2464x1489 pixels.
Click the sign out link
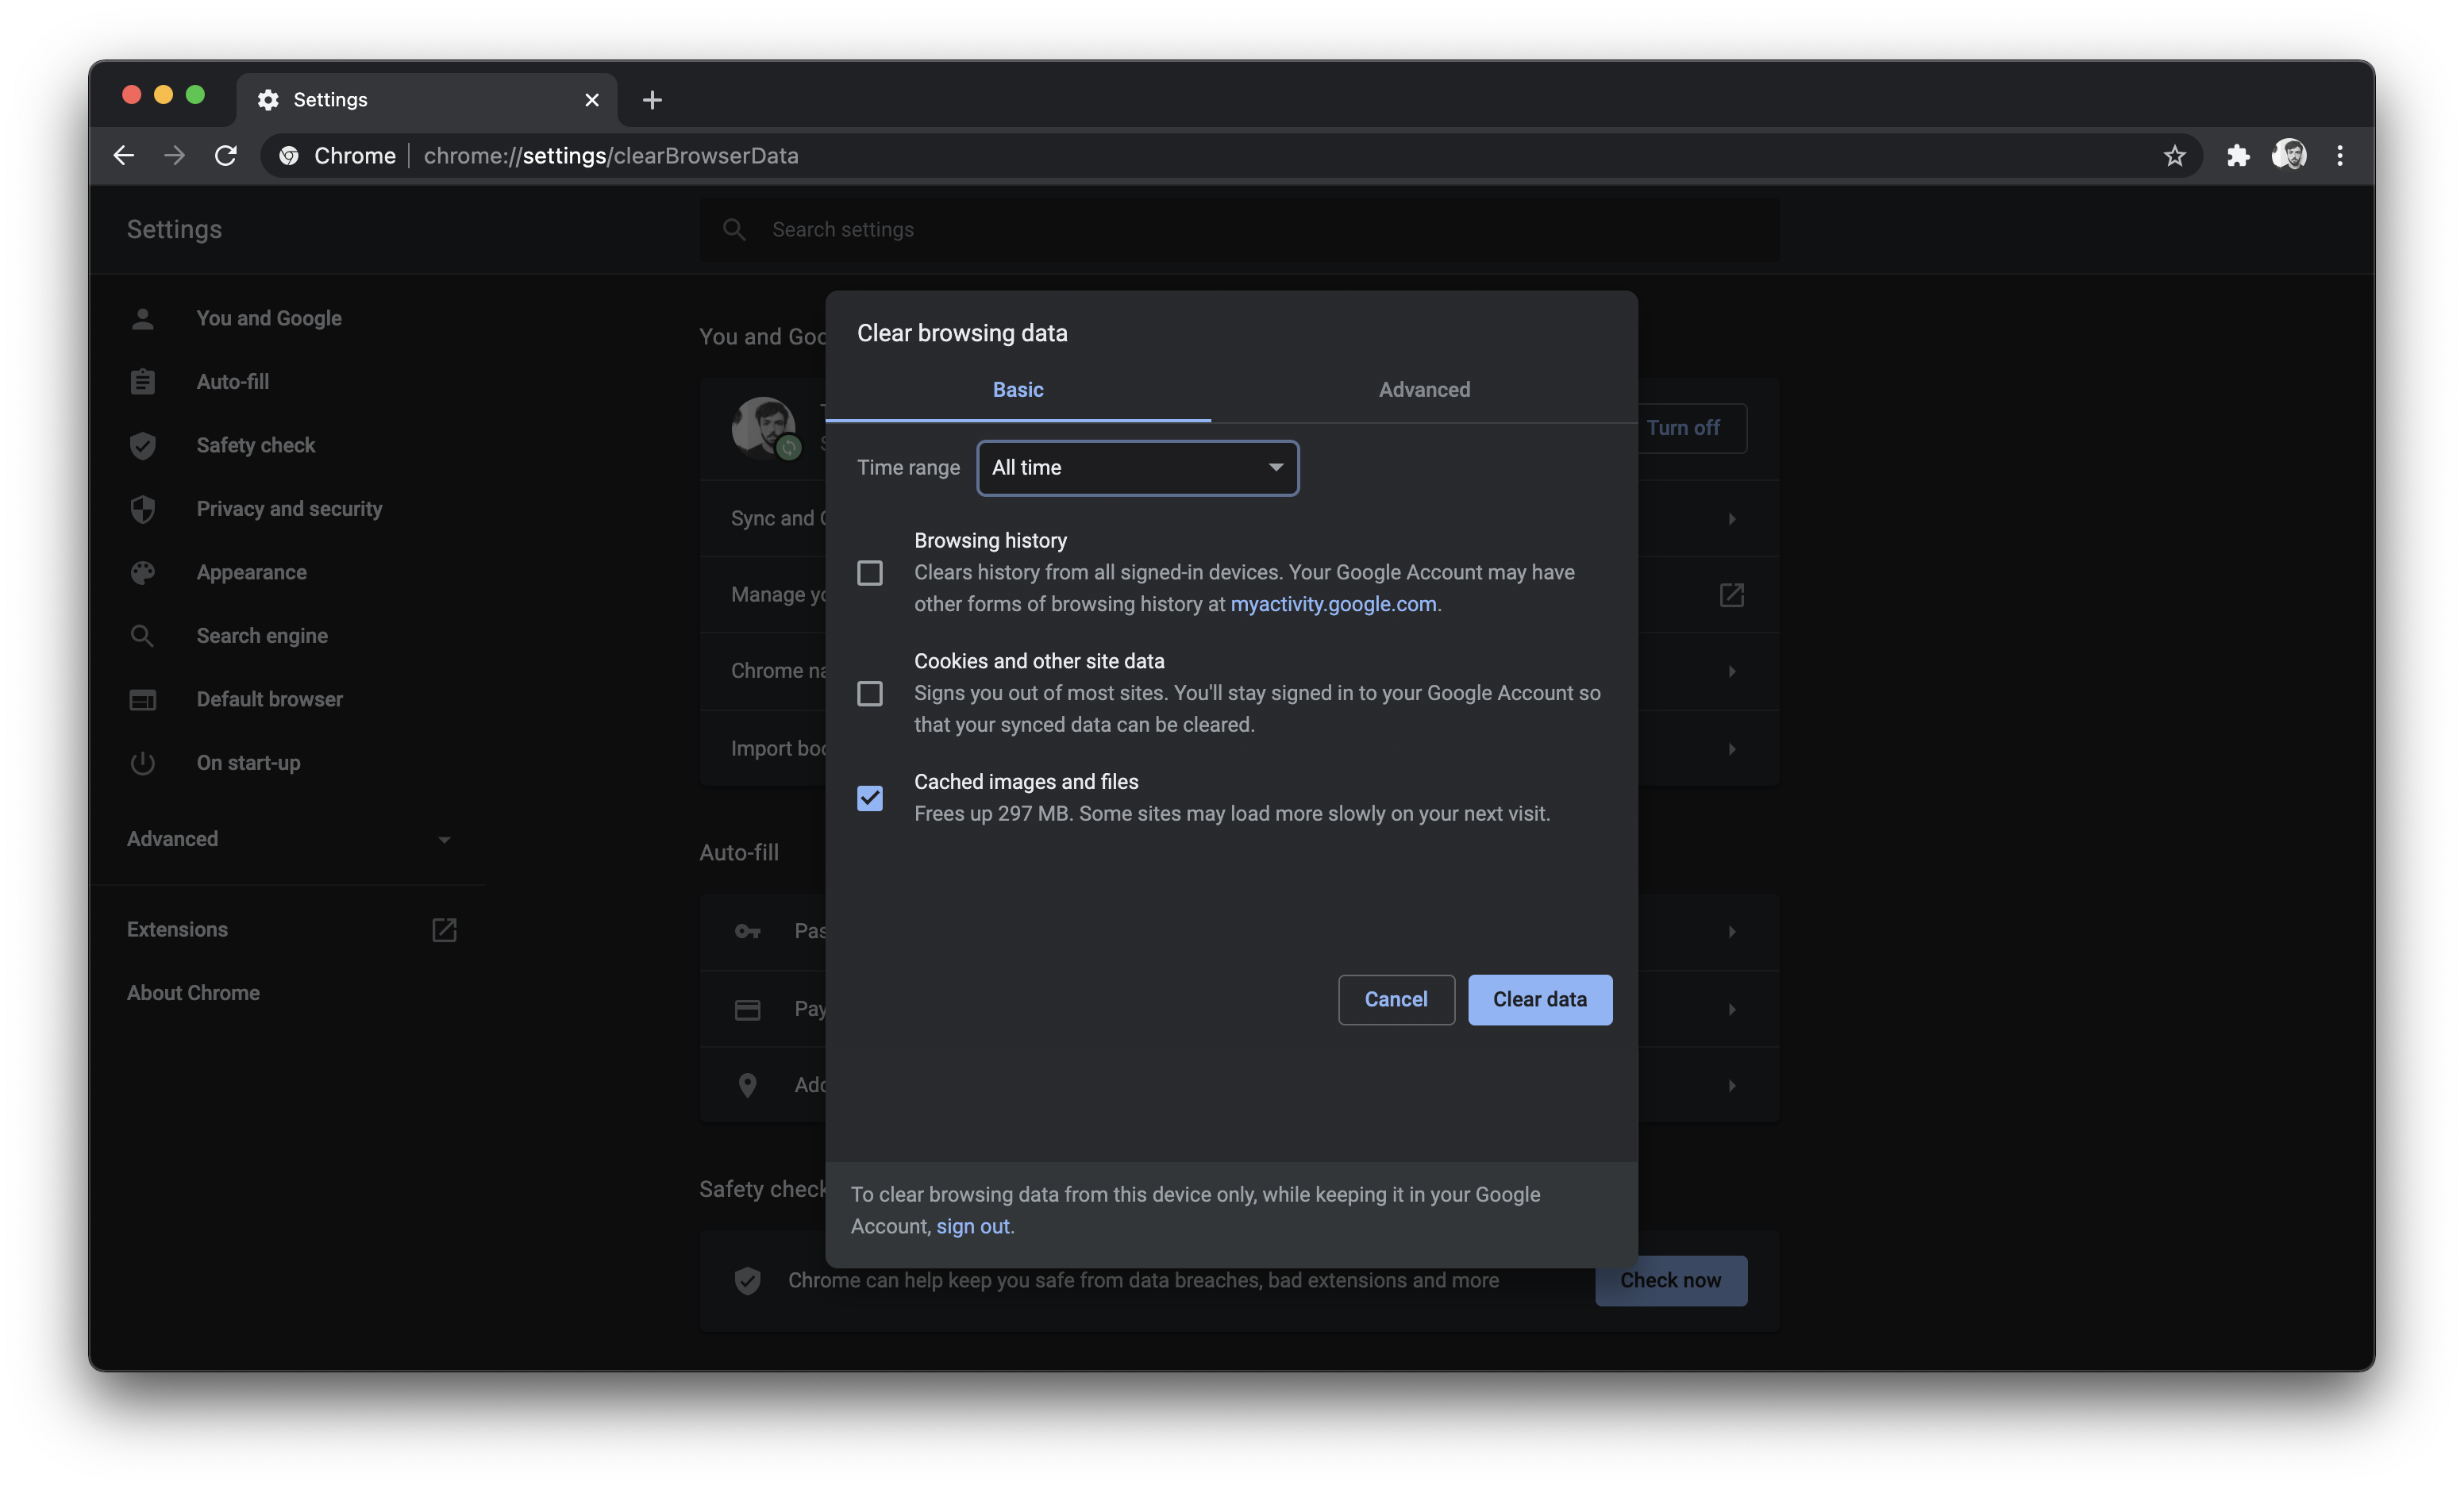[x=972, y=1226]
